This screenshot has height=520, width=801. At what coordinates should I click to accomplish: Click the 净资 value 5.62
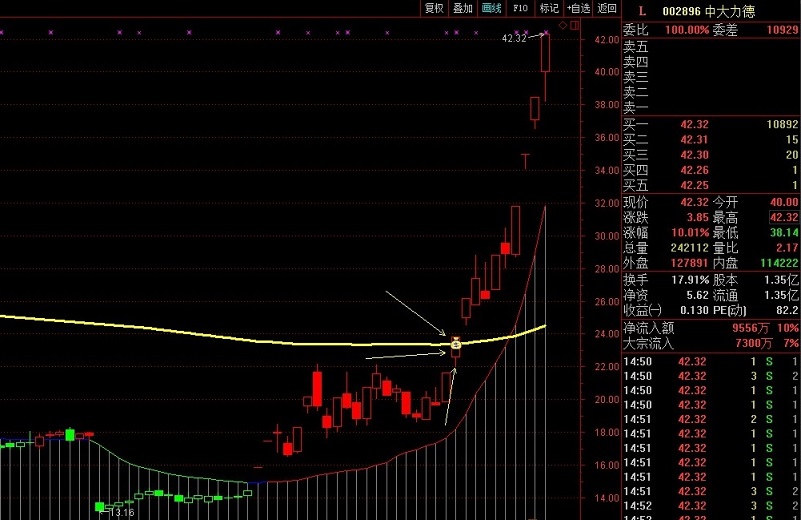[x=698, y=295]
